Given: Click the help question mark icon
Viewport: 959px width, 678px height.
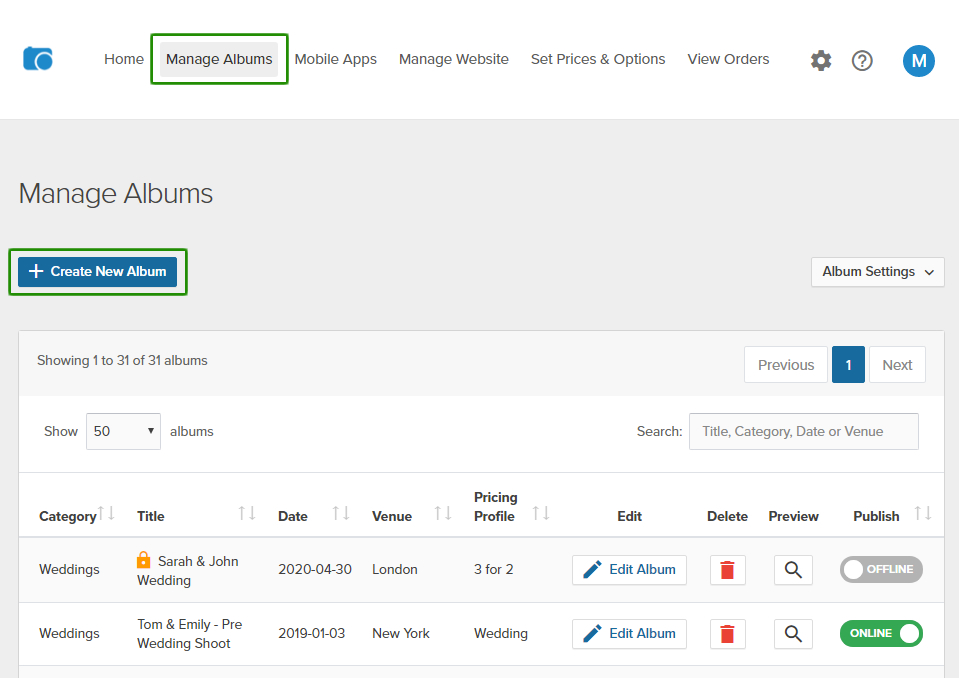Looking at the screenshot, I should (862, 60).
